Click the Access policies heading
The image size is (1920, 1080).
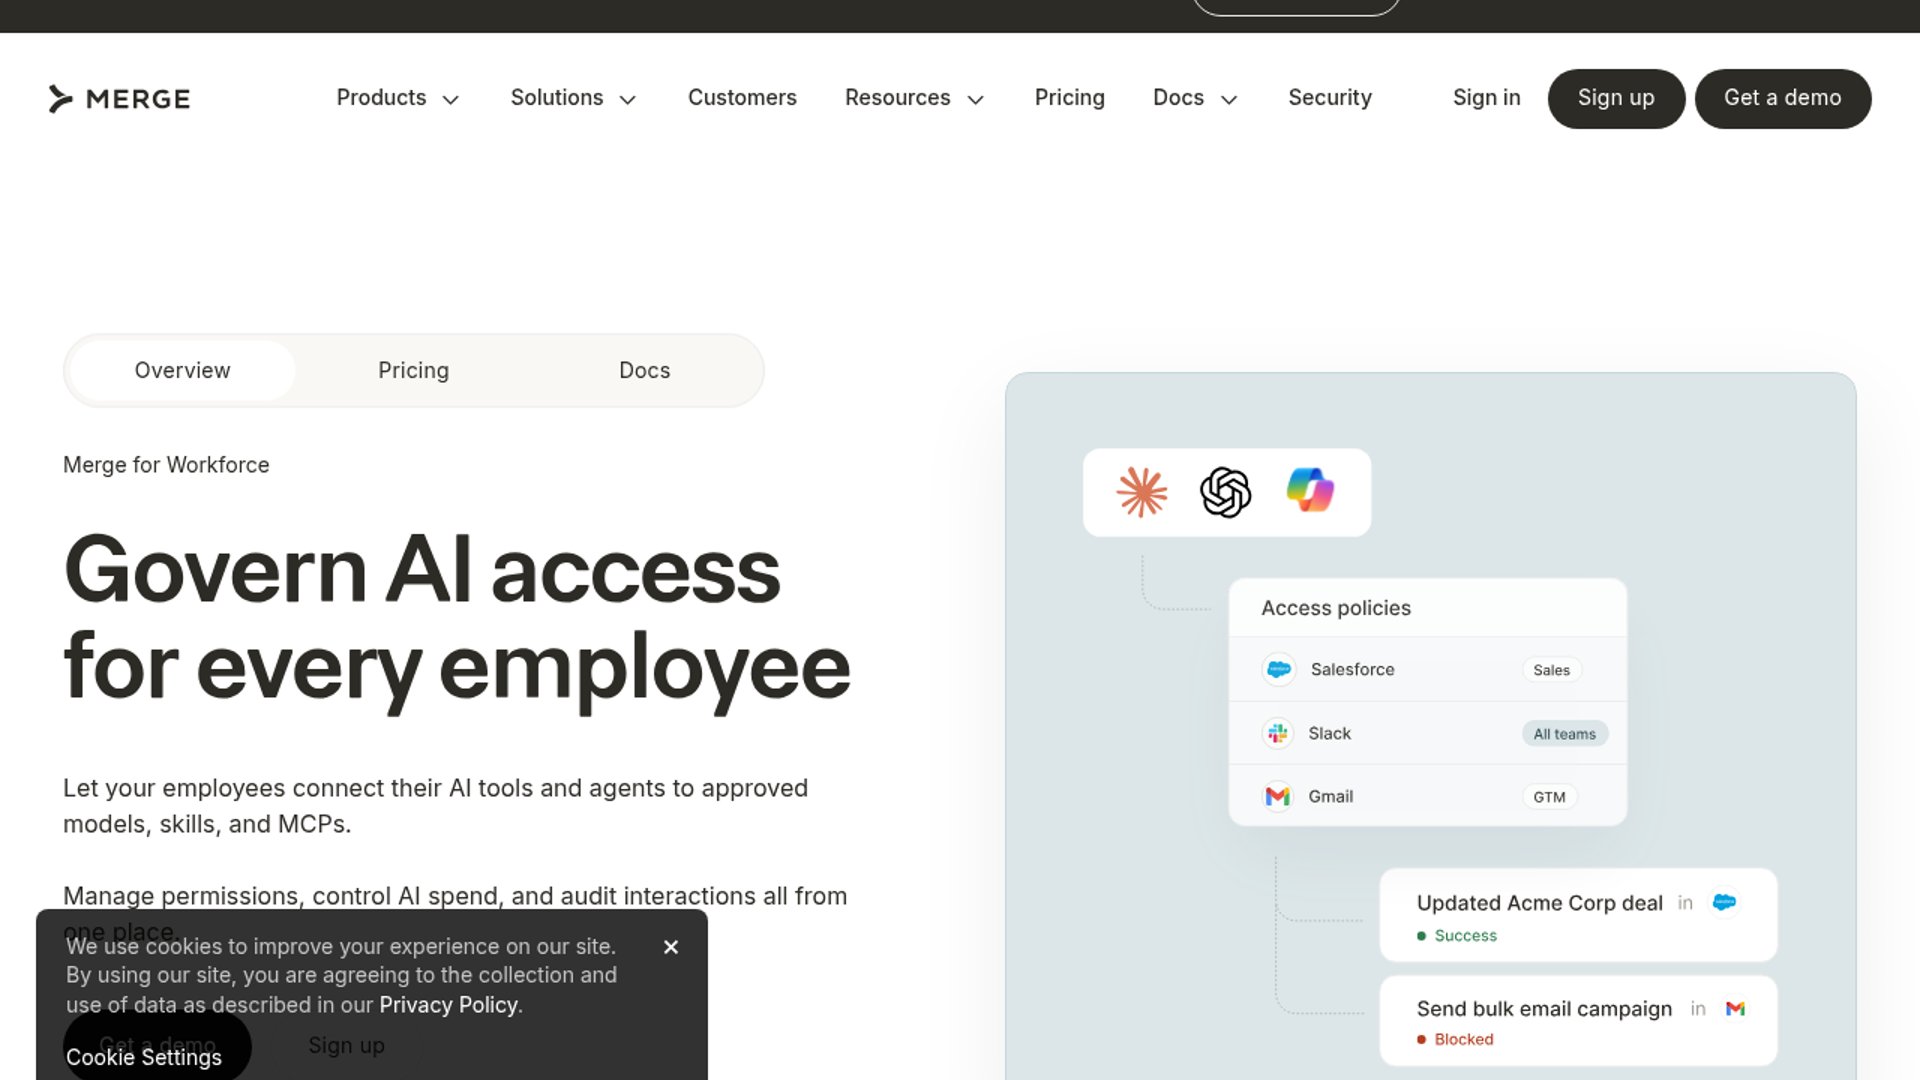click(1336, 608)
